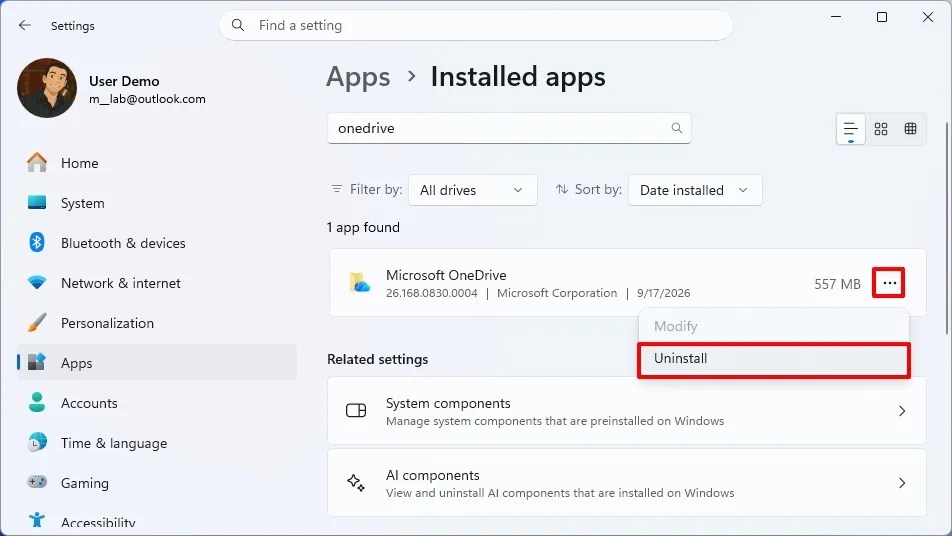This screenshot has height=536, width=952.
Task: Open the Filter by All drives dropdown
Action: pos(472,190)
